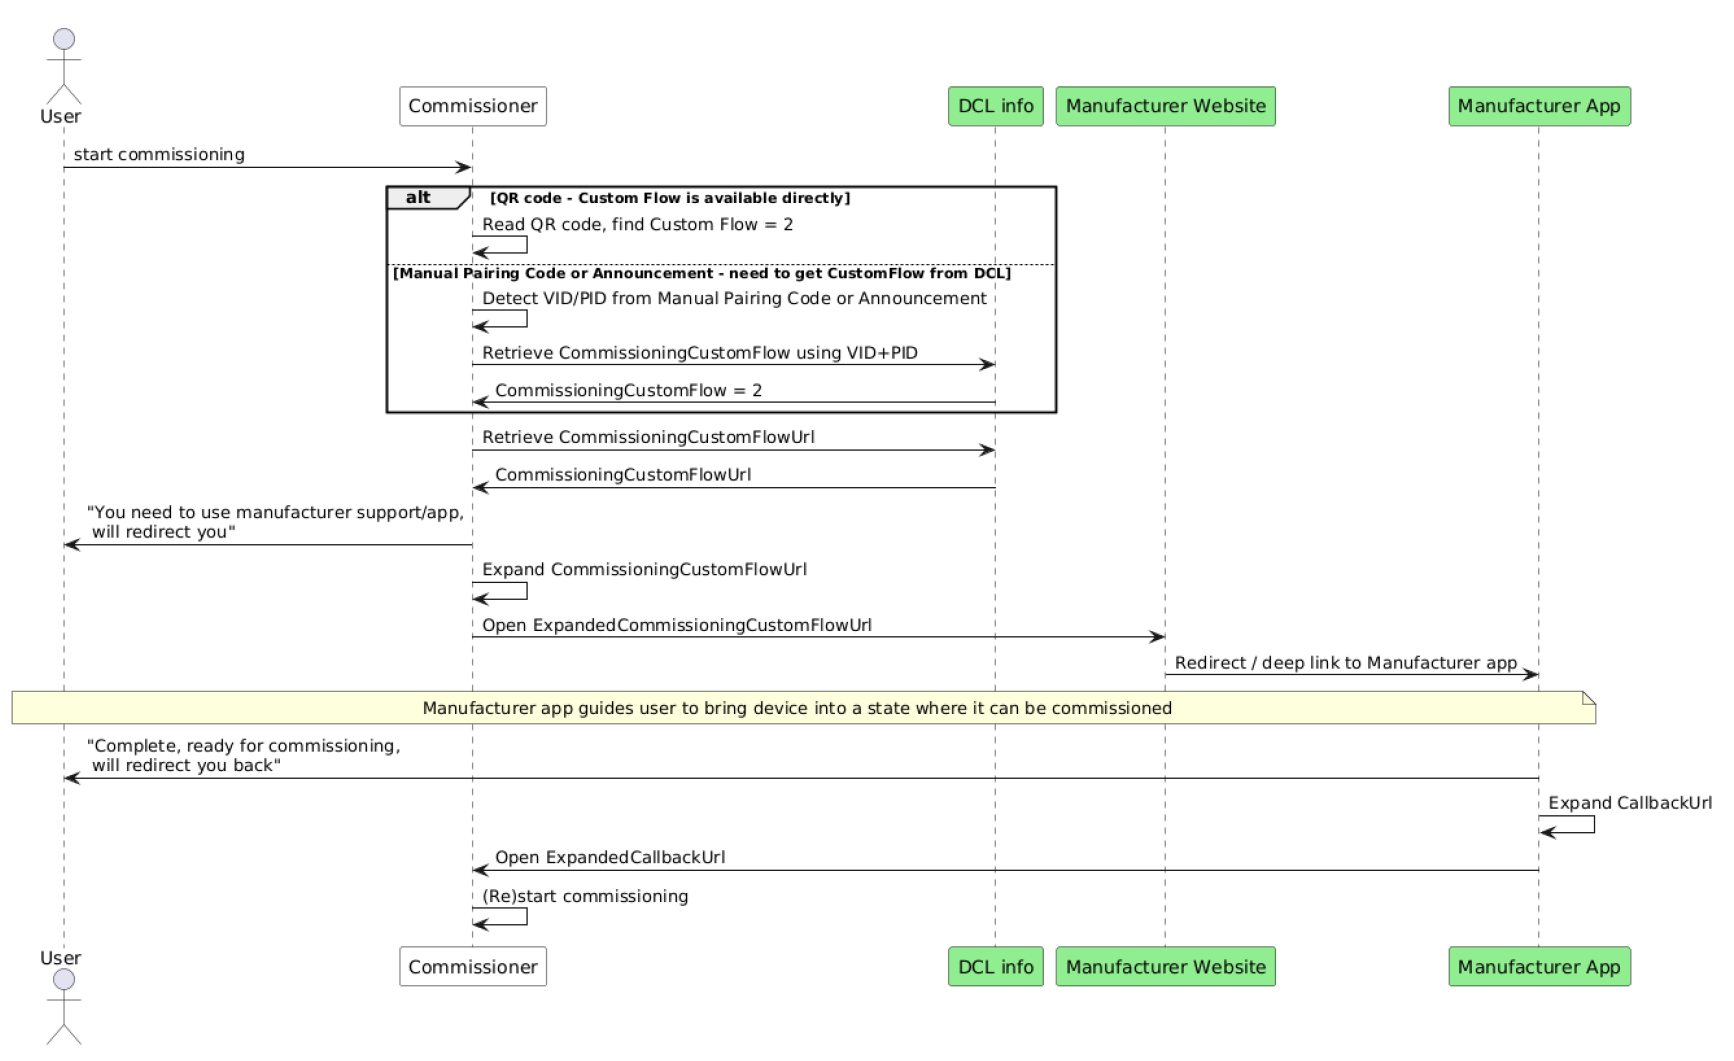
Task: Click the self-loop arrow under Expand CommissioningCustomFlowUrl
Action: pyautogui.click(x=501, y=591)
